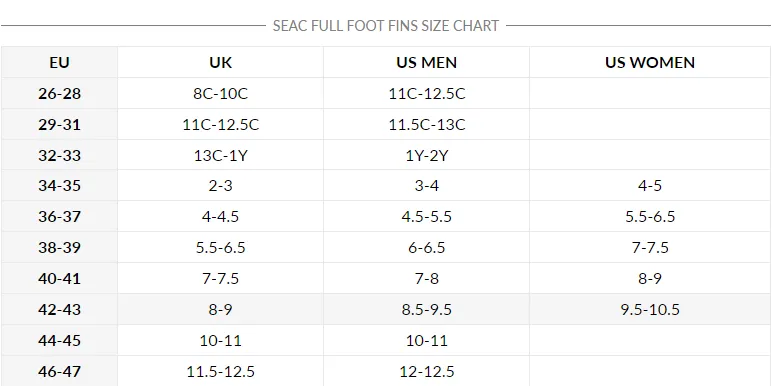Select the 11.5C-13C US men cell
Screen dimensions: 773x386
(x=426, y=124)
